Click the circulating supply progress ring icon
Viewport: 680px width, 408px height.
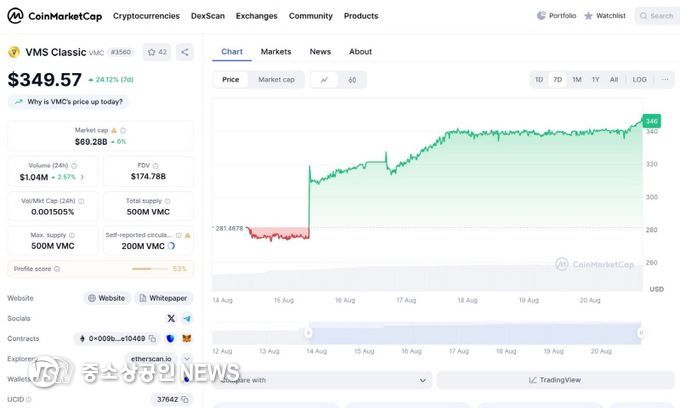(171, 246)
